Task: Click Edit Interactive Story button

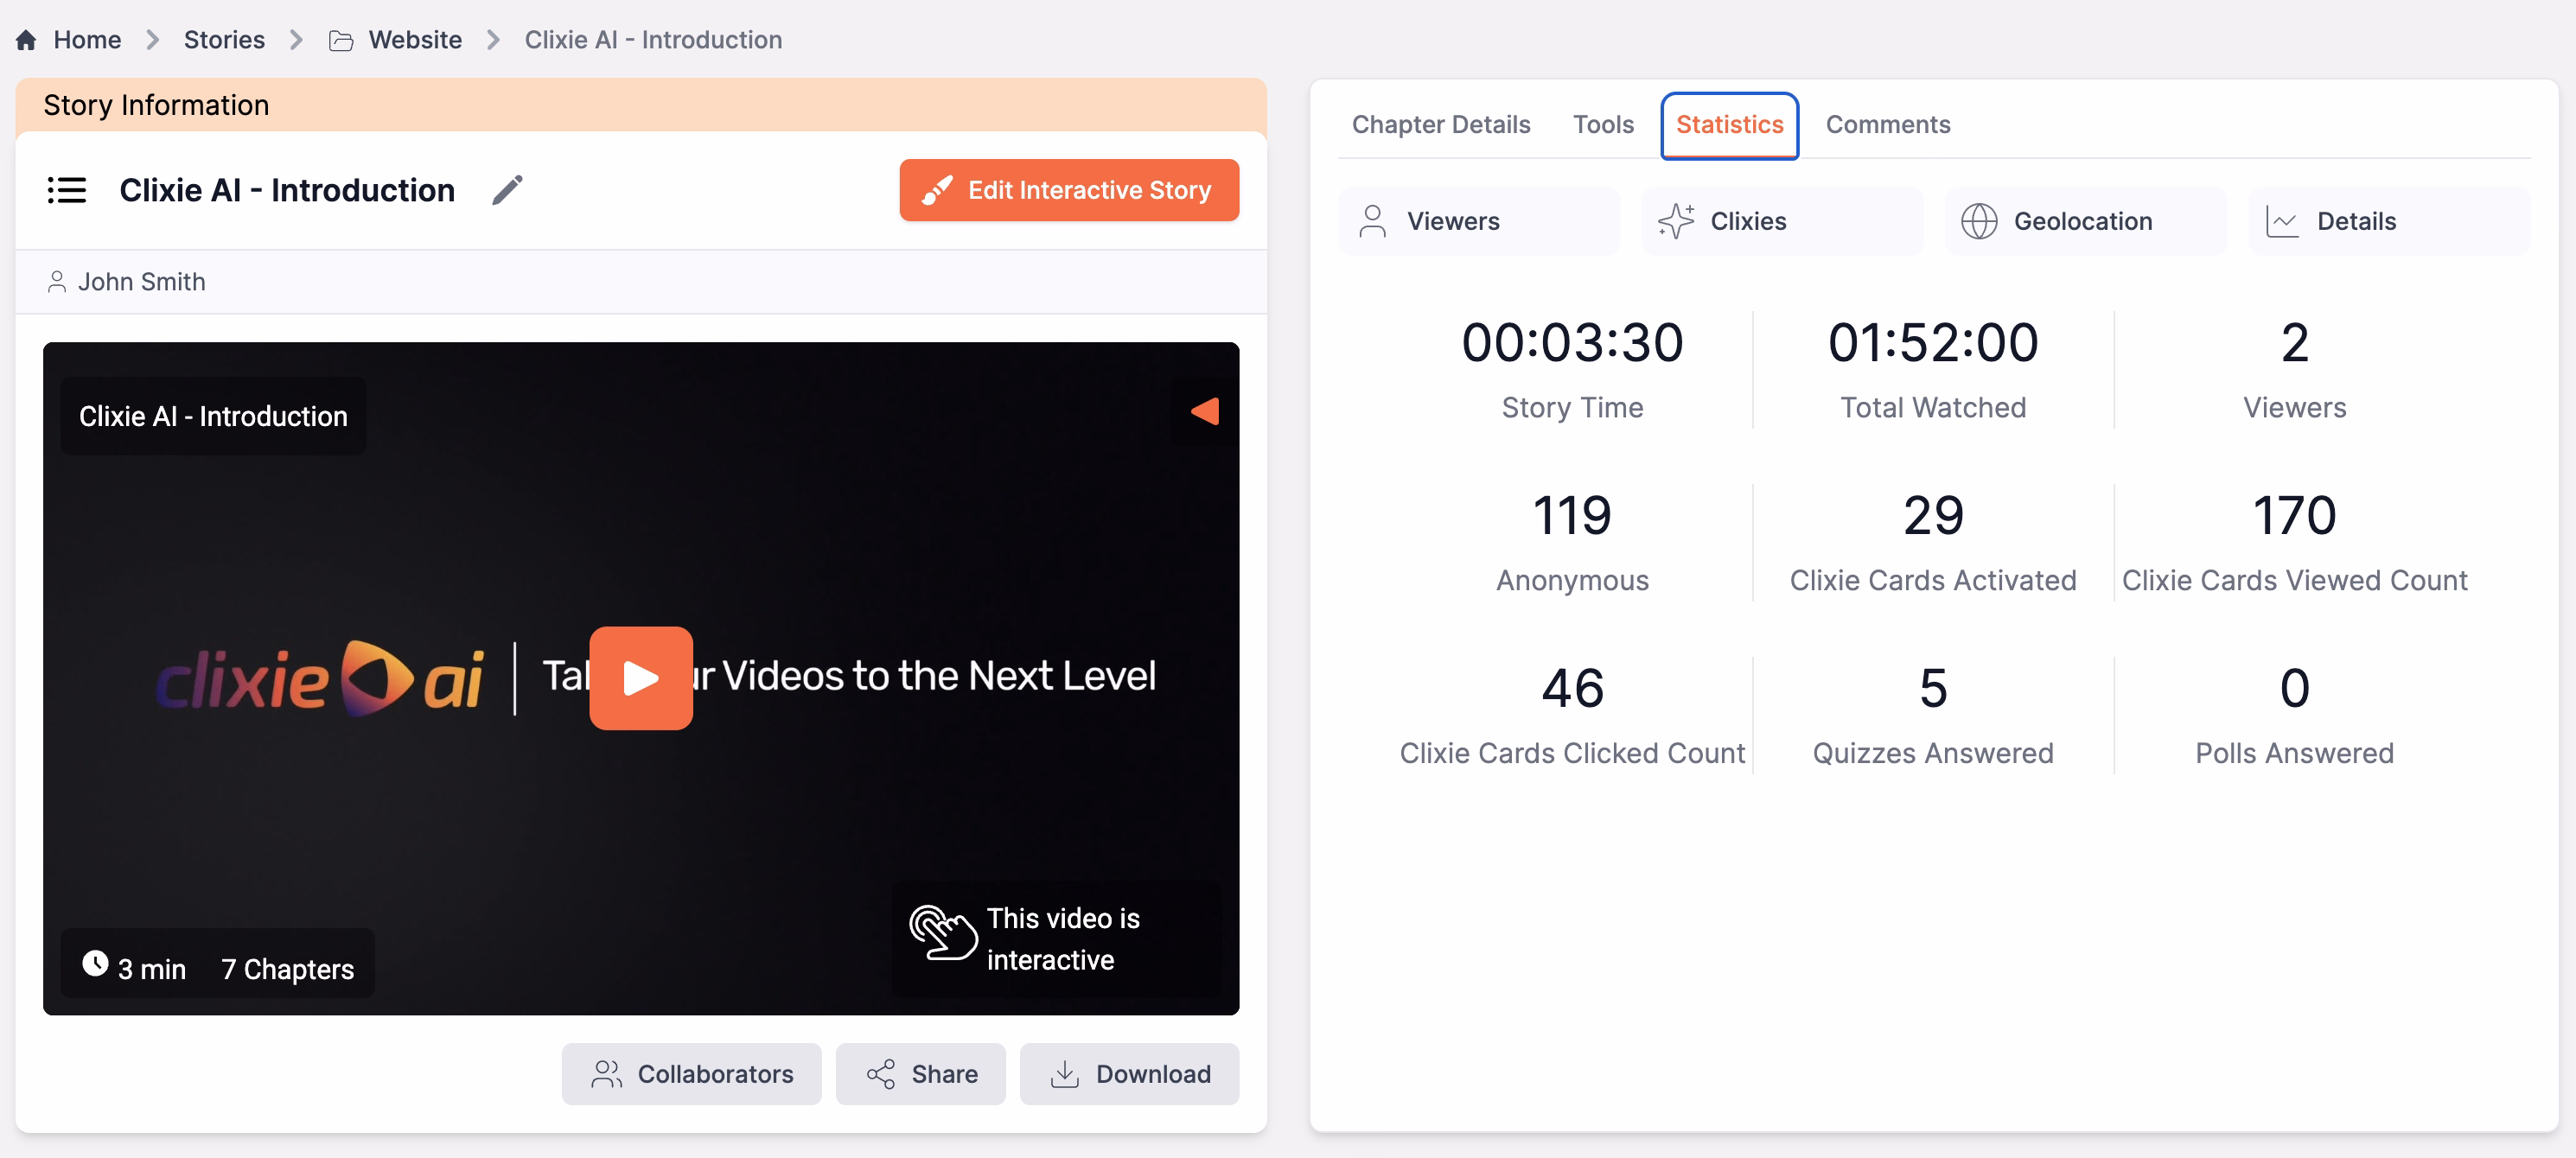Action: [x=1069, y=190]
